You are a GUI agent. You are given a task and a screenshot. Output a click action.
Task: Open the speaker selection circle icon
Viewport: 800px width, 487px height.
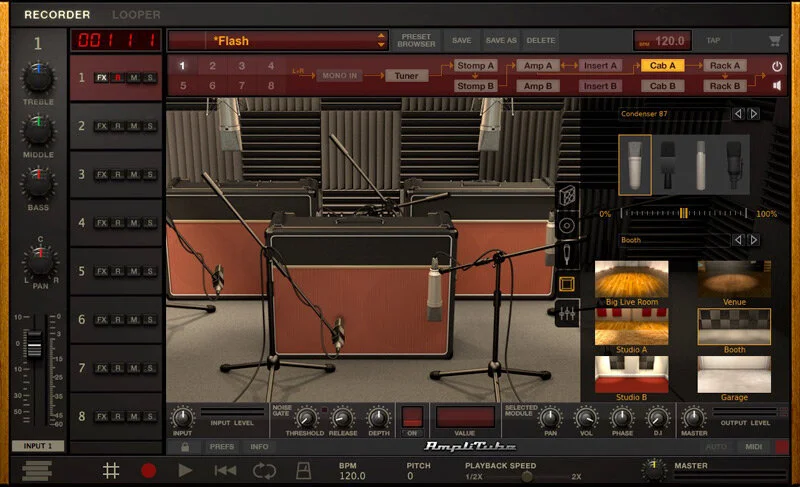pos(567,225)
